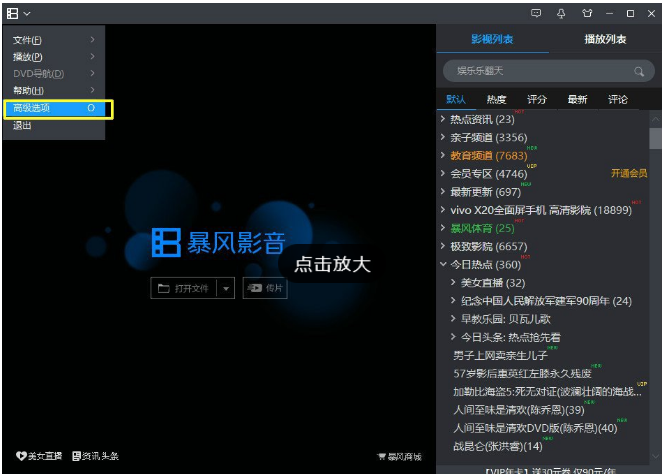Open 资讯头条 at bottom bar
The width and height of the screenshot is (662, 474).
pyautogui.click(x=95, y=456)
